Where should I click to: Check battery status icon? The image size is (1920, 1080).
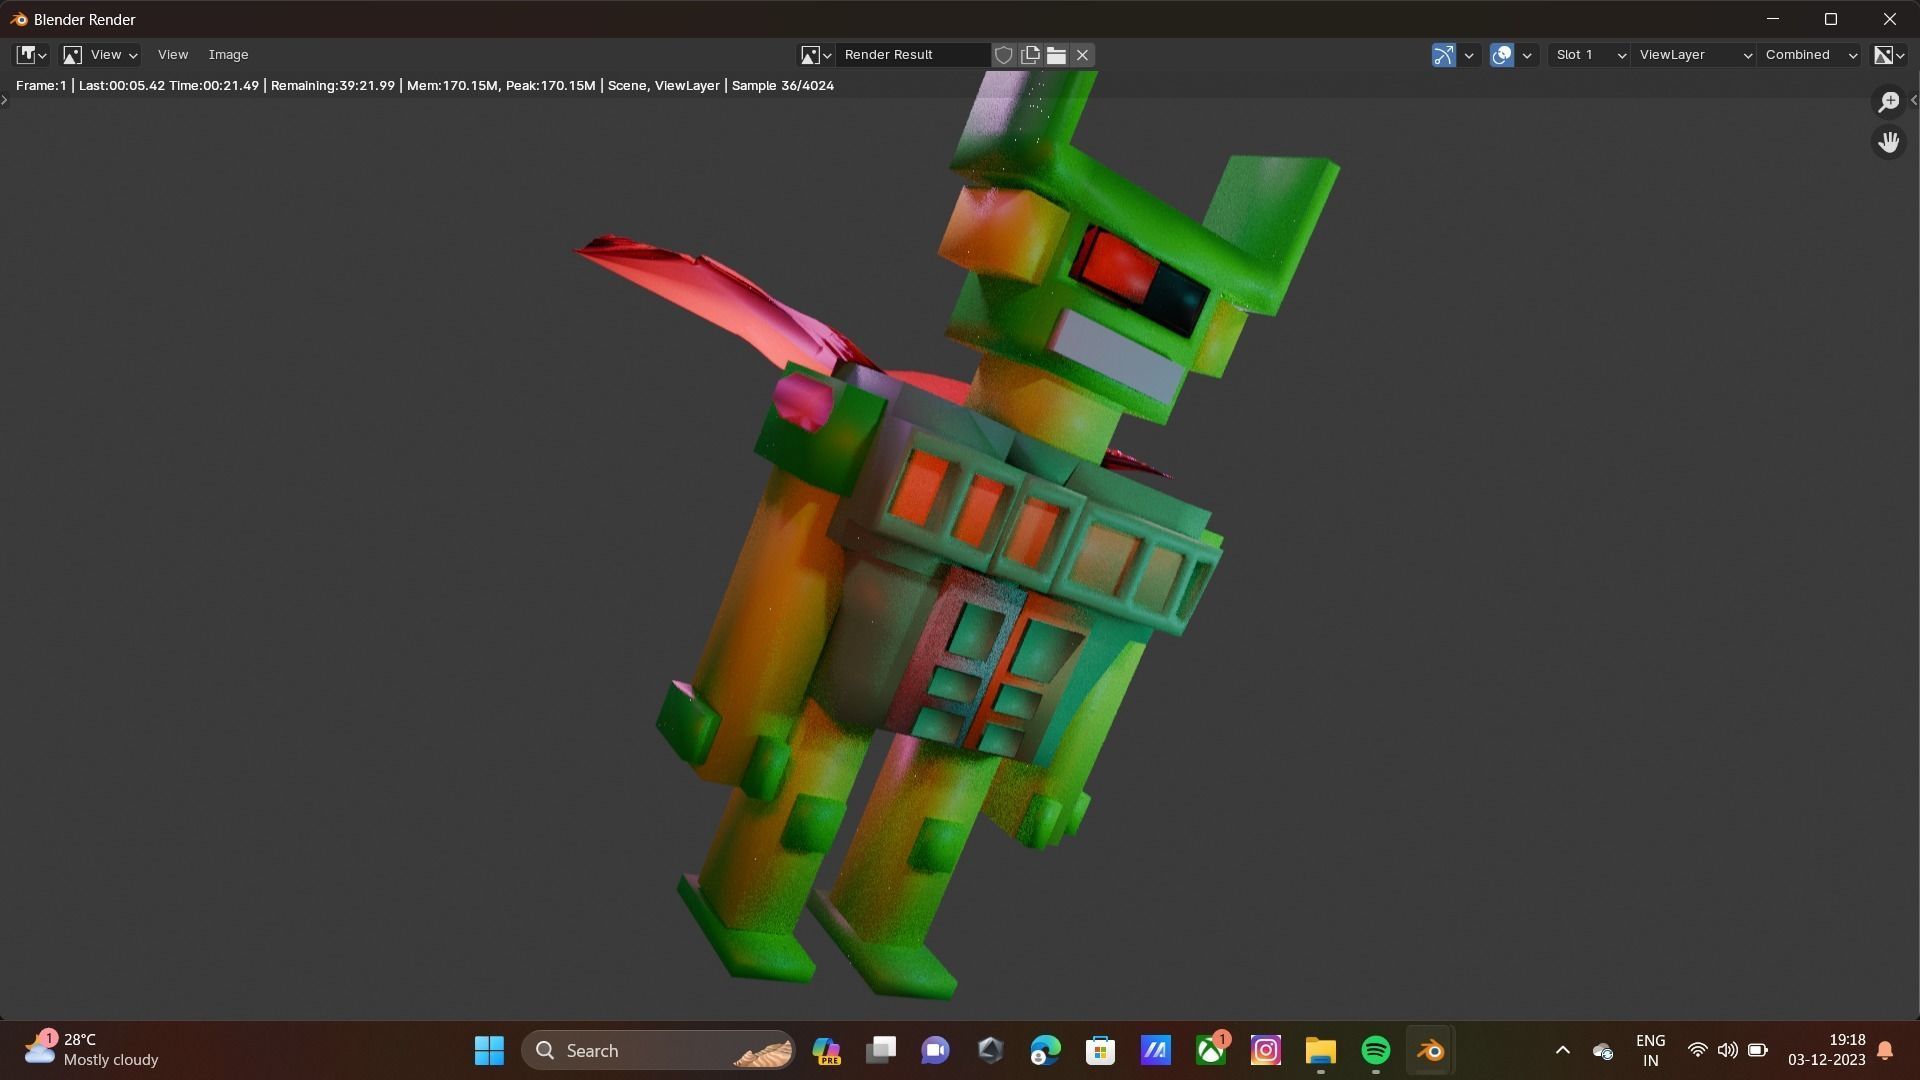pyautogui.click(x=1757, y=1050)
